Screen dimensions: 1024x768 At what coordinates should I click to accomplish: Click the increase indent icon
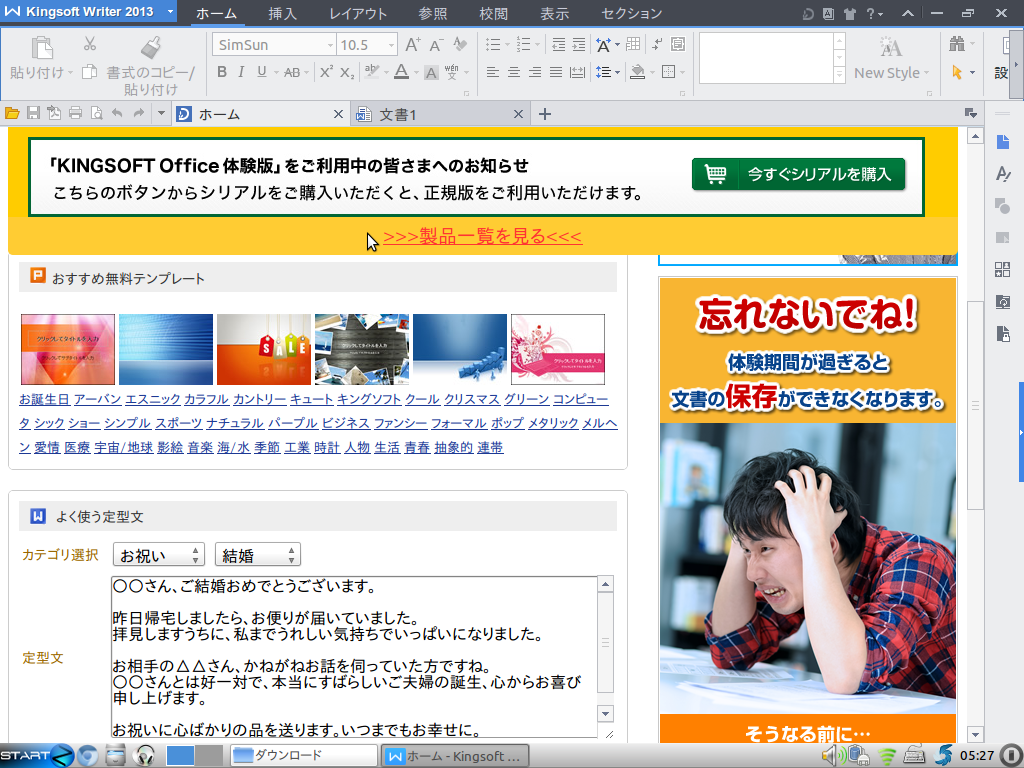click(579, 44)
